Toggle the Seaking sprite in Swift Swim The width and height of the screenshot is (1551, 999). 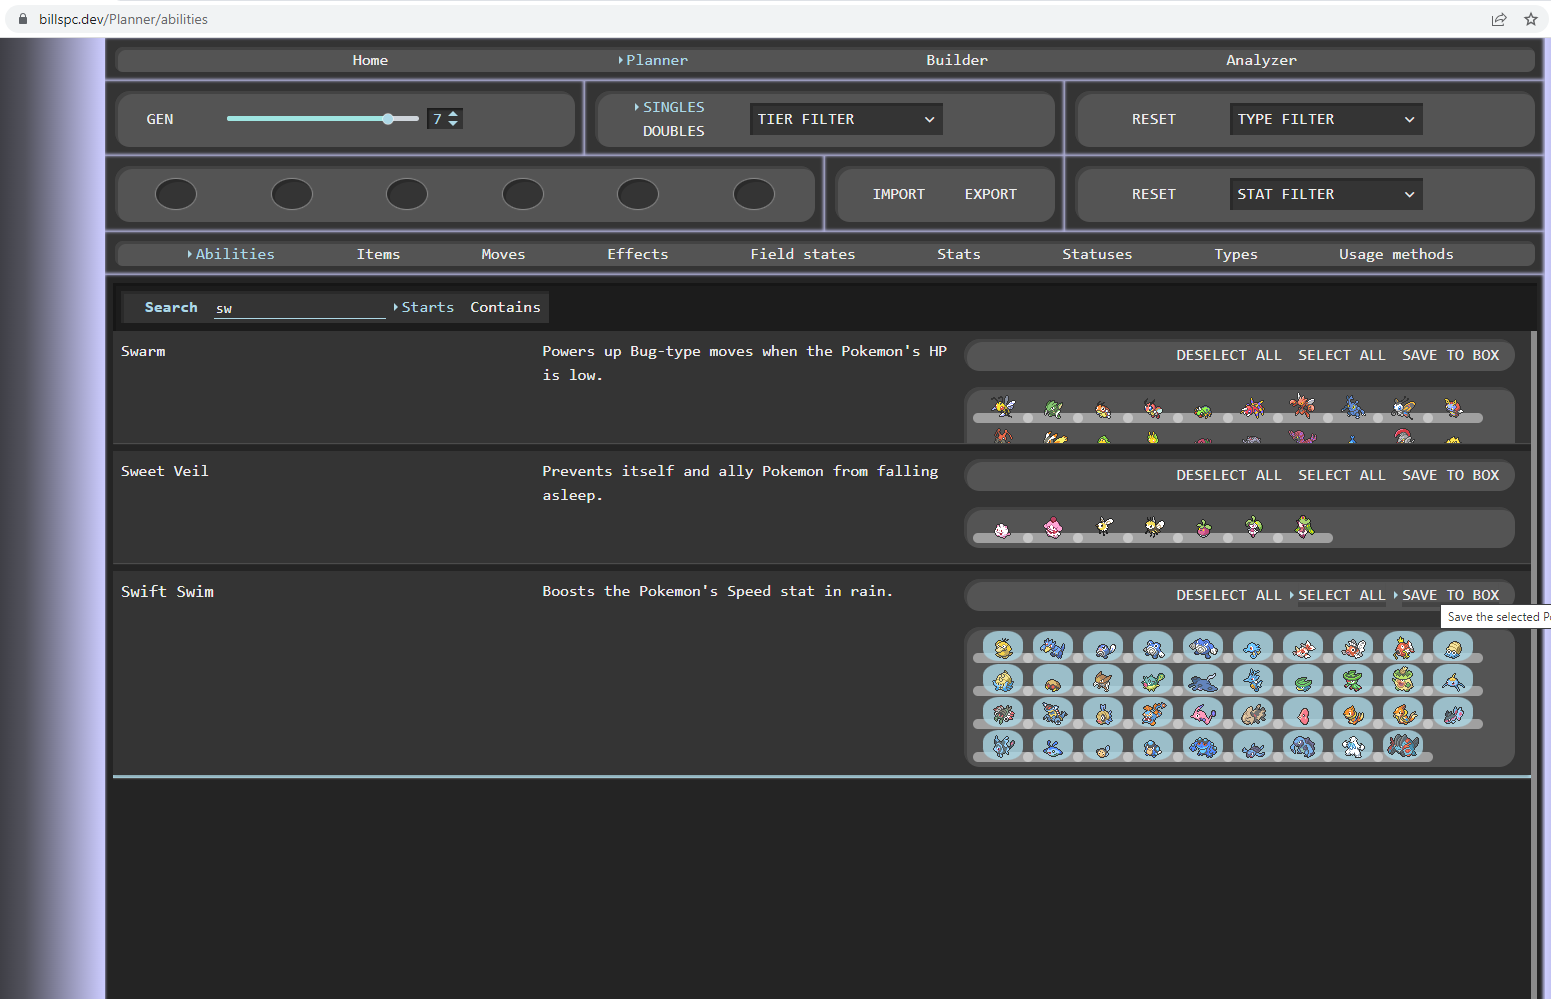coord(1353,647)
